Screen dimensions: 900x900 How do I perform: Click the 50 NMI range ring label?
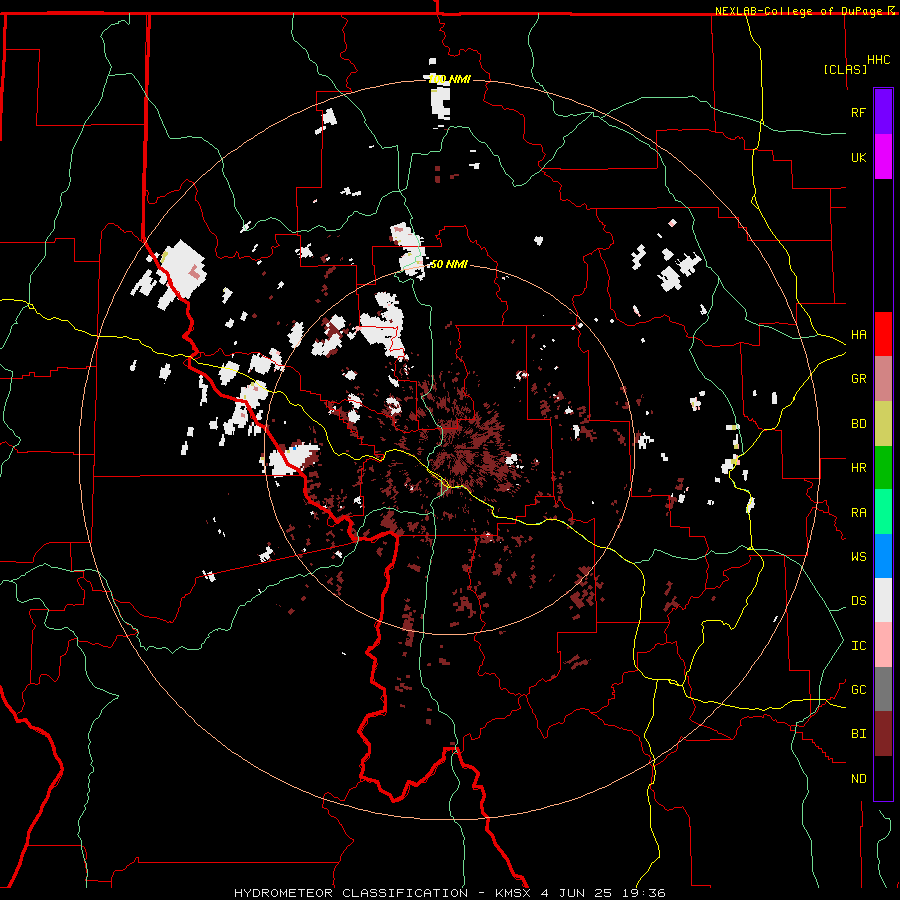click(449, 264)
